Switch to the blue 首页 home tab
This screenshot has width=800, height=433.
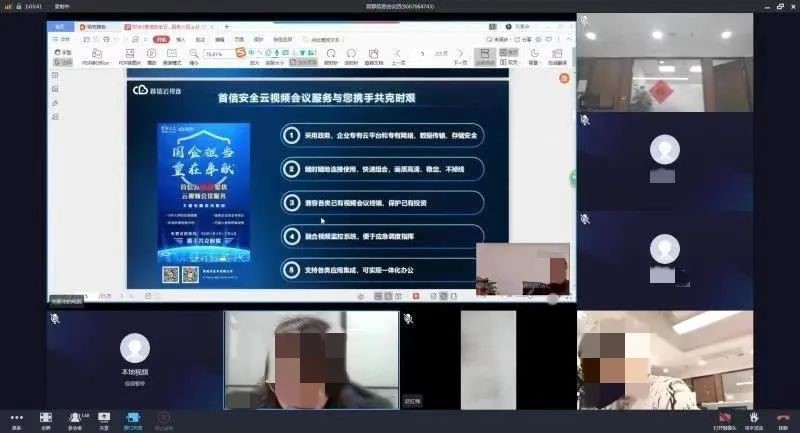(60, 27)
